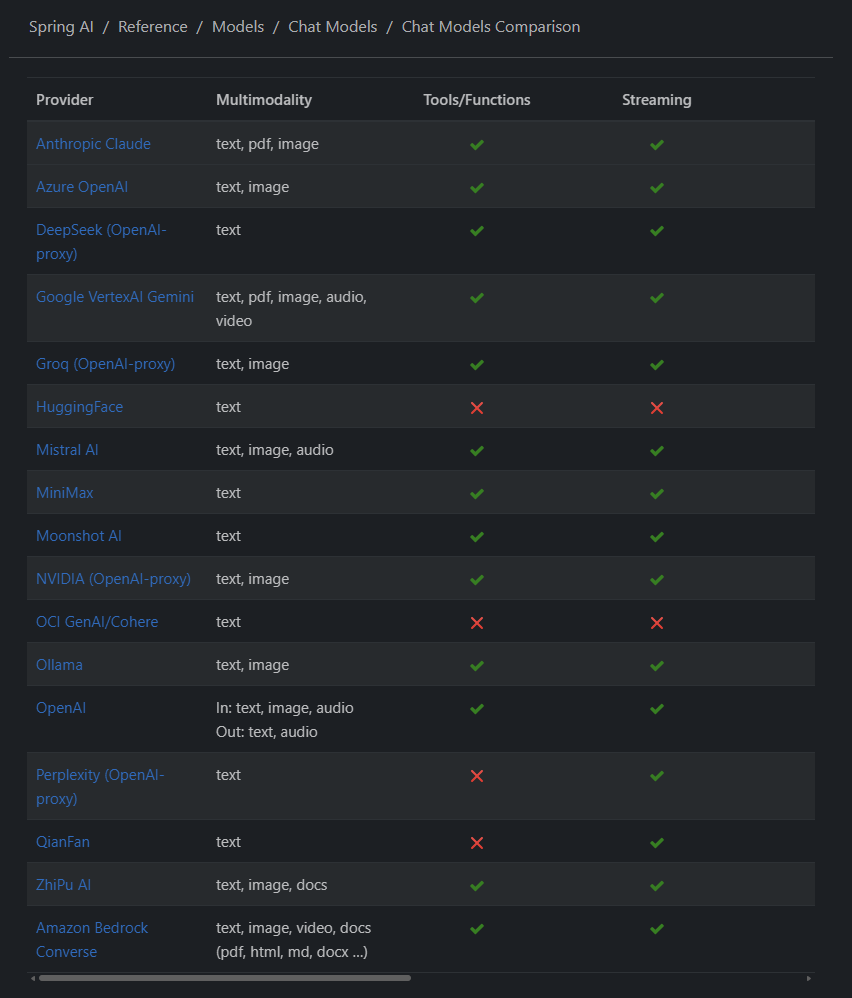
Task: Click the scrollbar left arrow
Action: [x=33, y=978]
